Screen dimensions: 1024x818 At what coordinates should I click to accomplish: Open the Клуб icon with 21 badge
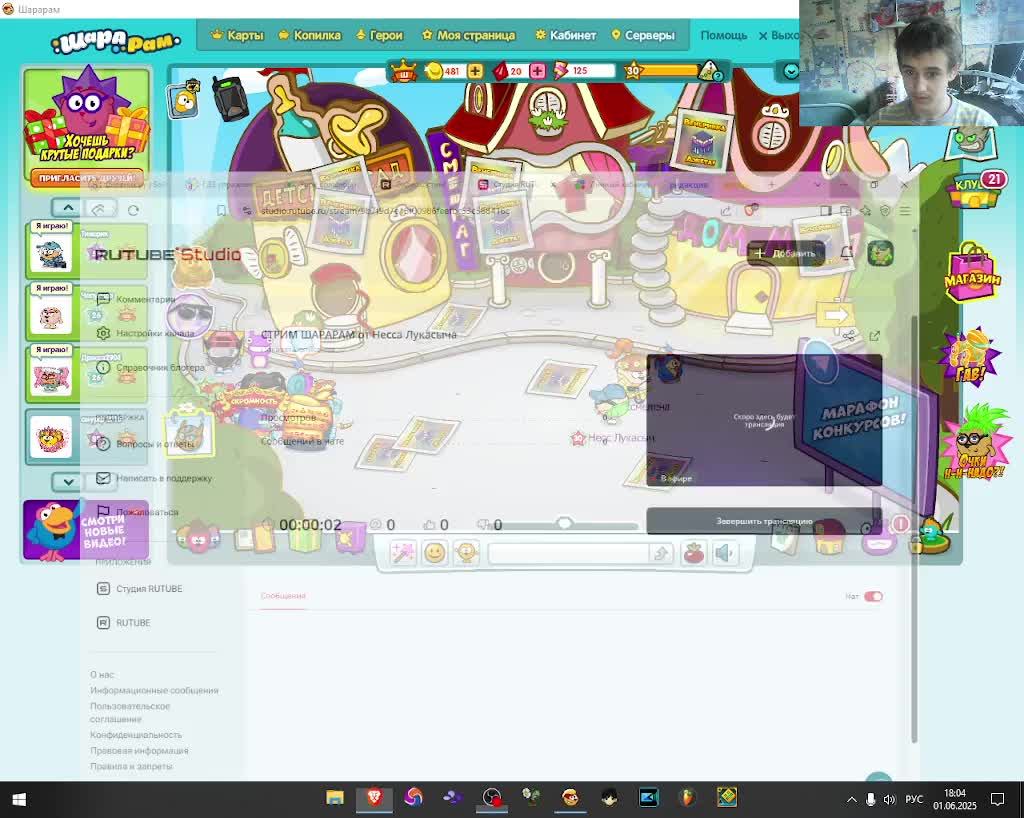pyautogui.click(x=974, y=189)
